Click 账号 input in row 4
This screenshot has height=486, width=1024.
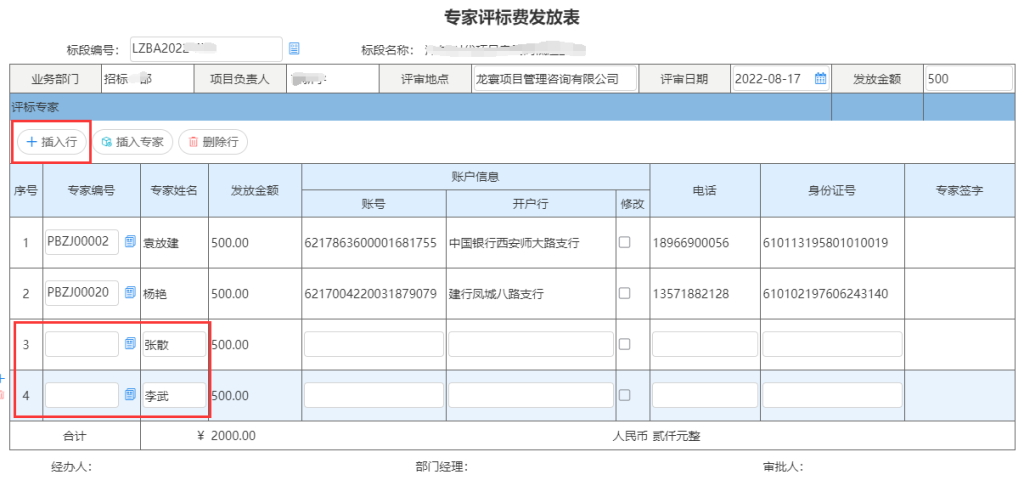tap(374, 395)
